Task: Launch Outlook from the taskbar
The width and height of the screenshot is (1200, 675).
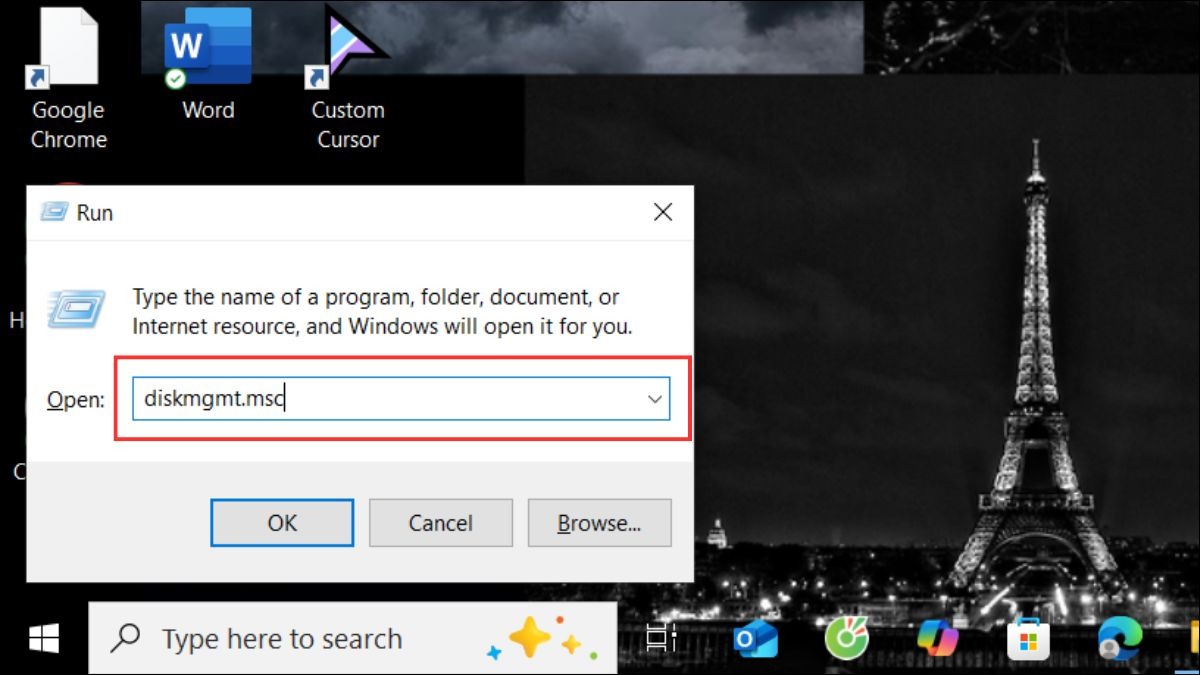Action: (755, 639)
